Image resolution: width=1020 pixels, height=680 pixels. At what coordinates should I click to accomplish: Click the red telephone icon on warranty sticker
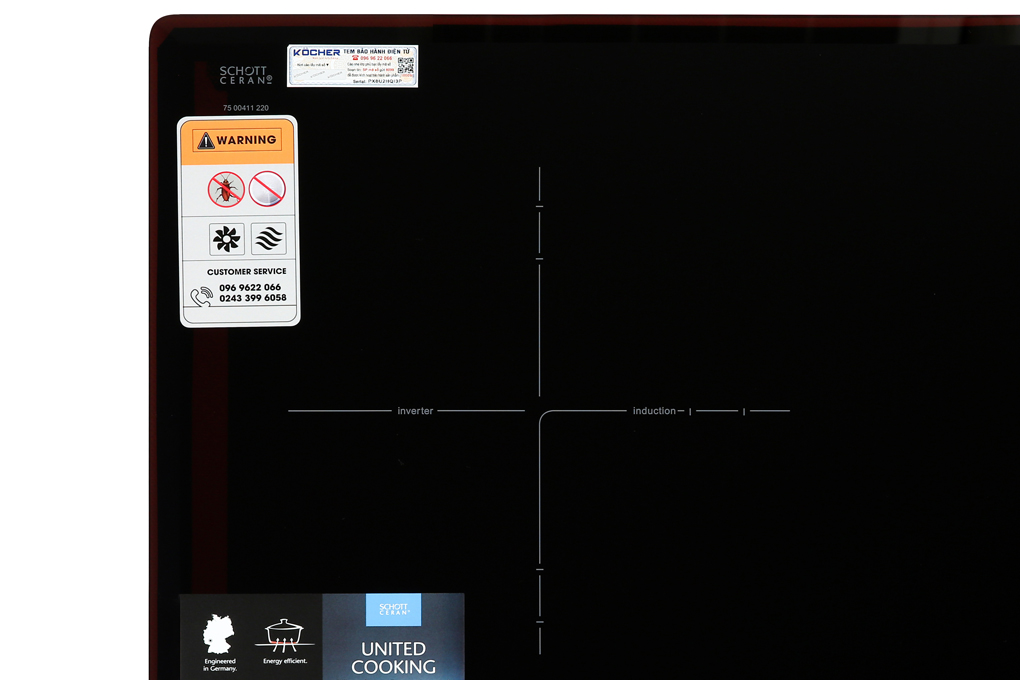pyautogui.click(x=355, y=58)
